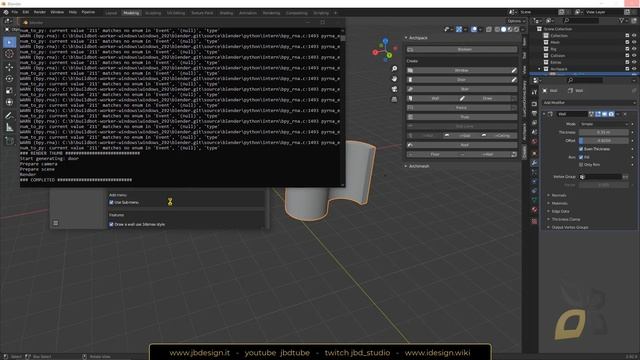The height and width of the screenshot is (360, 640).
Task: Click the Archipack Stair create button
Action: coord(462,89)
